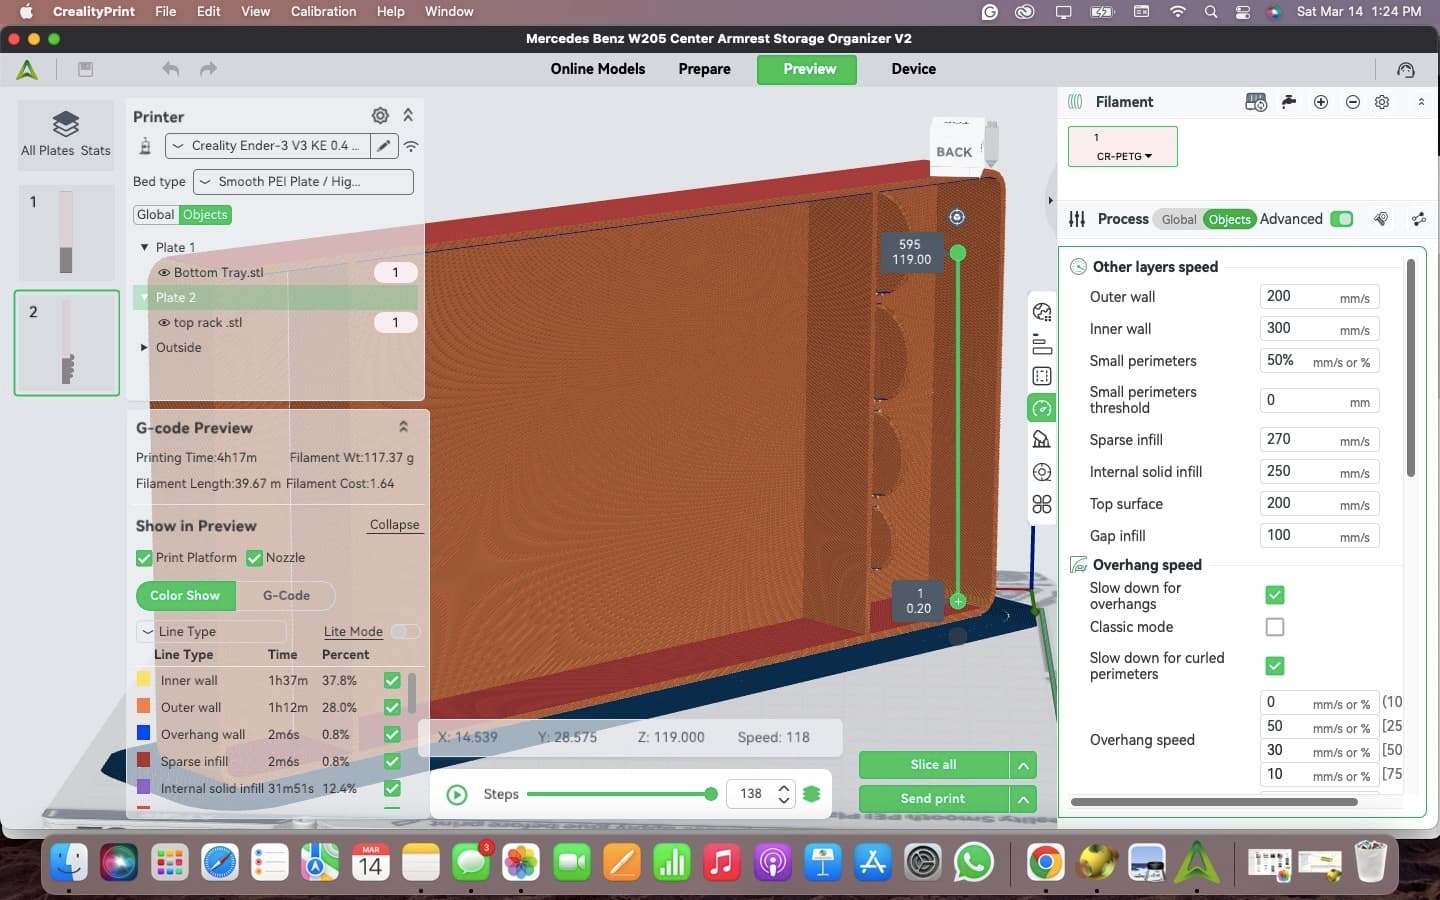Open the Line Type color scheme dropdown

tap(212, 632)
